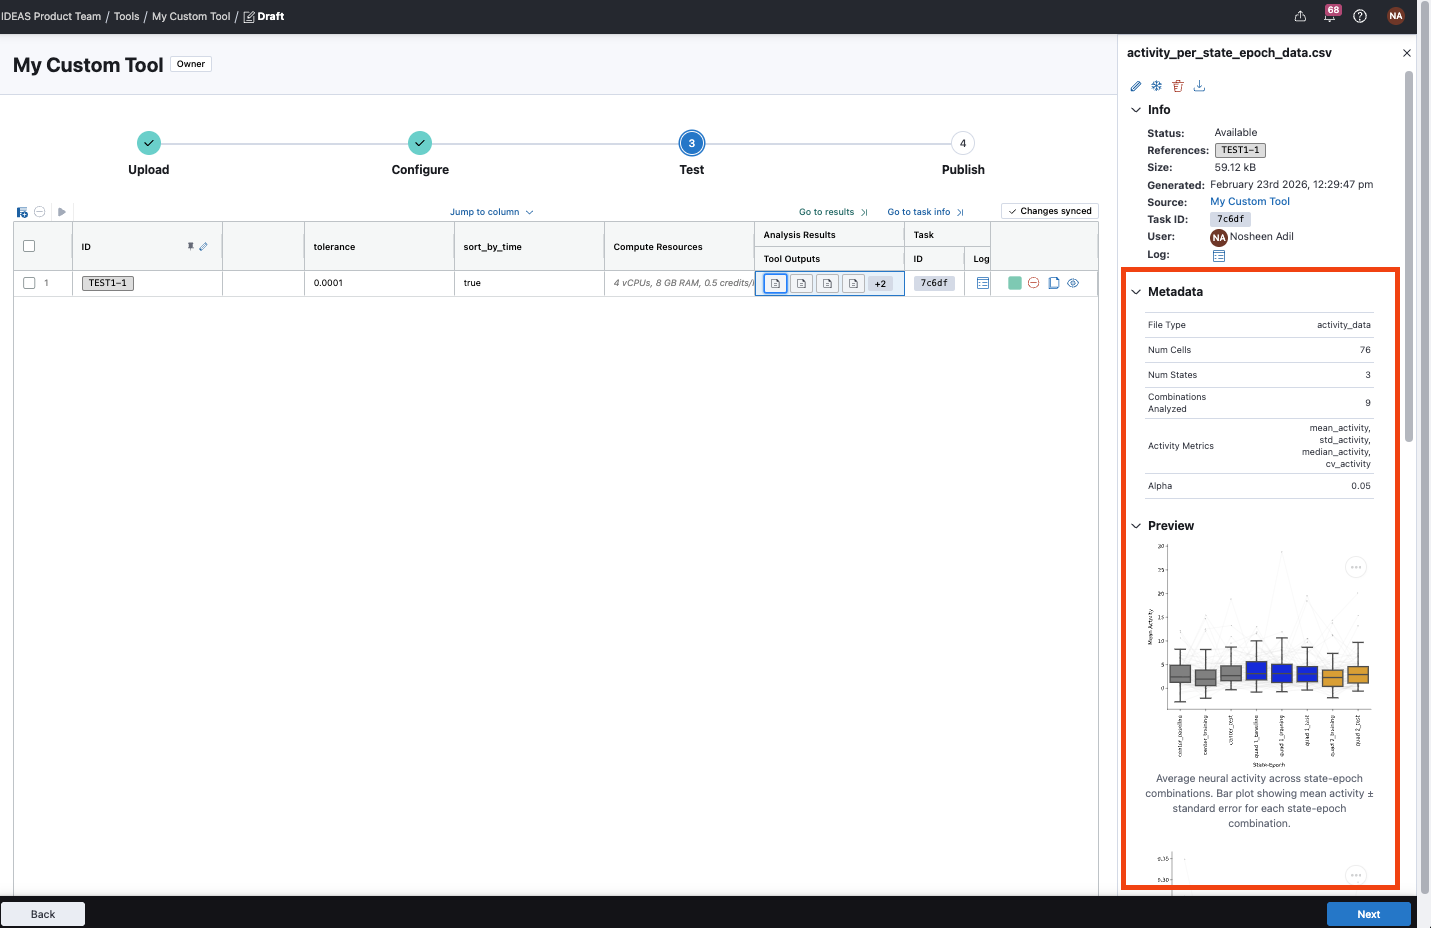Open the Jump to column dropdown

(491, 212)
